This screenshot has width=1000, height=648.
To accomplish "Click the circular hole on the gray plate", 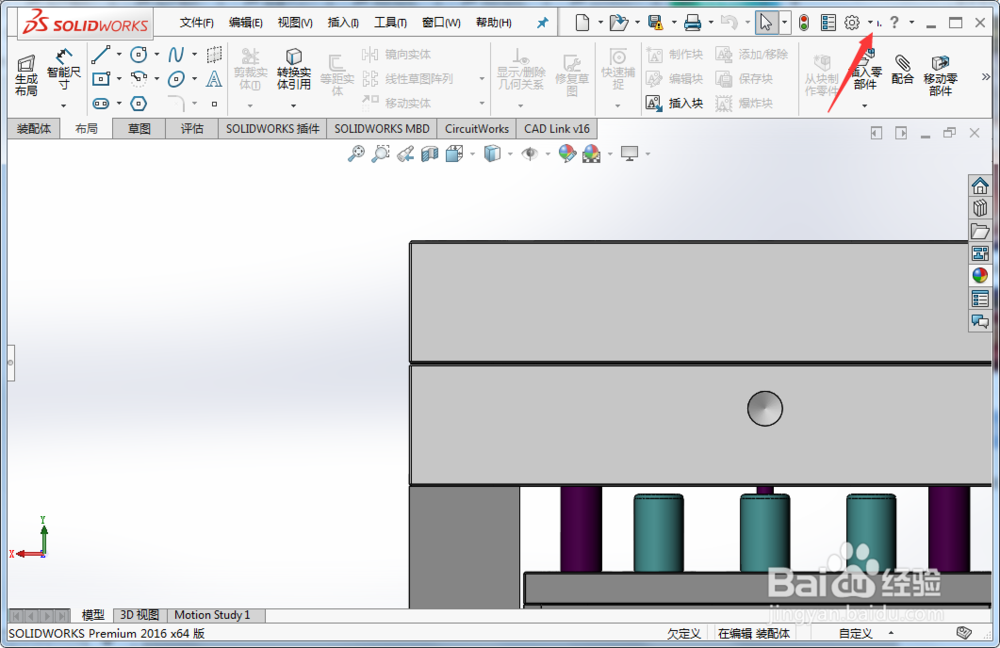I will click(765, 409).
